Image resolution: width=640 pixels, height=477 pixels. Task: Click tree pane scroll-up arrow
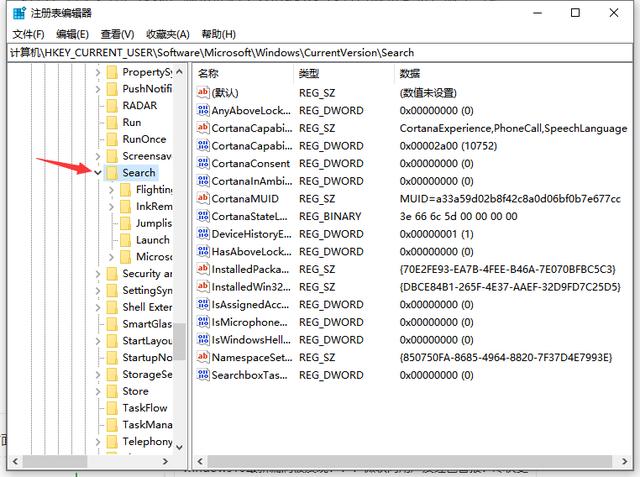pos(179,72)
